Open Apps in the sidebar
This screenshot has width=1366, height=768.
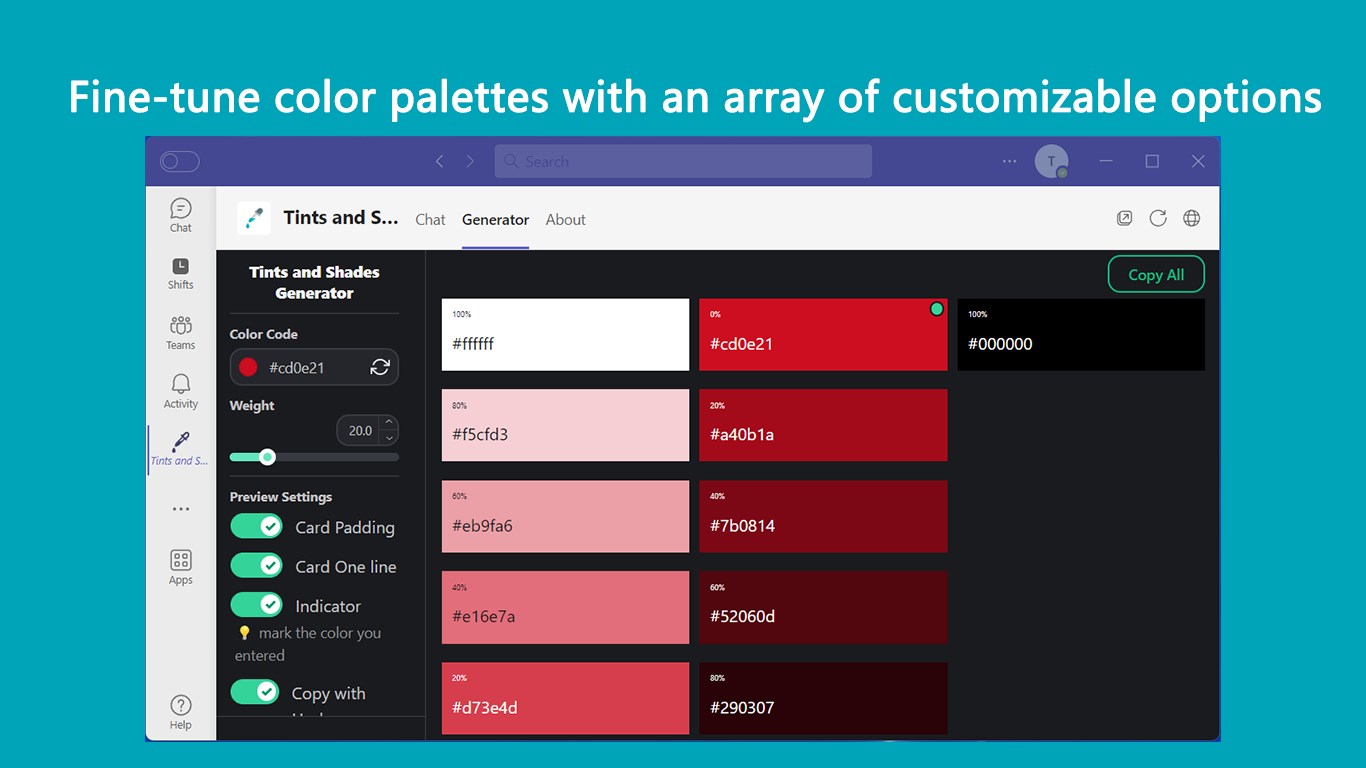(180, 566)
